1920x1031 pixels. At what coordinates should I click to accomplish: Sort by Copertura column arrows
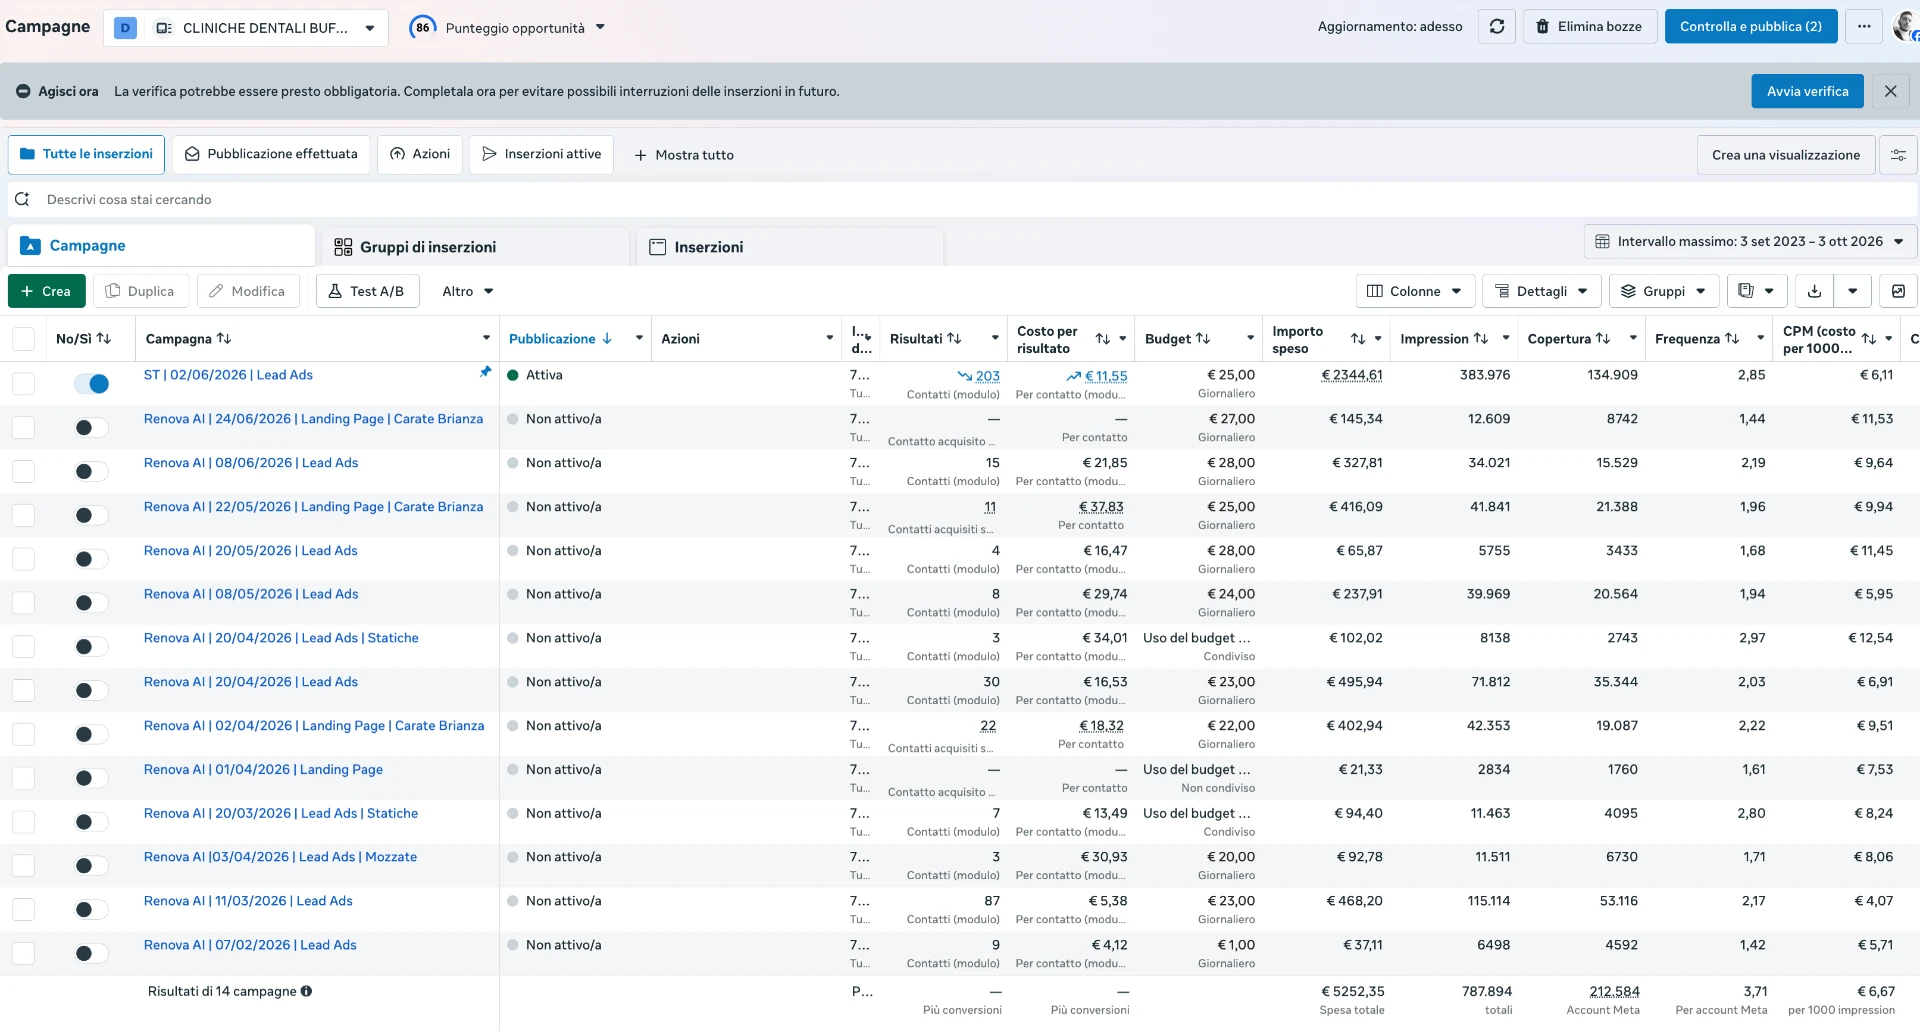click(x=1603, y=339)
